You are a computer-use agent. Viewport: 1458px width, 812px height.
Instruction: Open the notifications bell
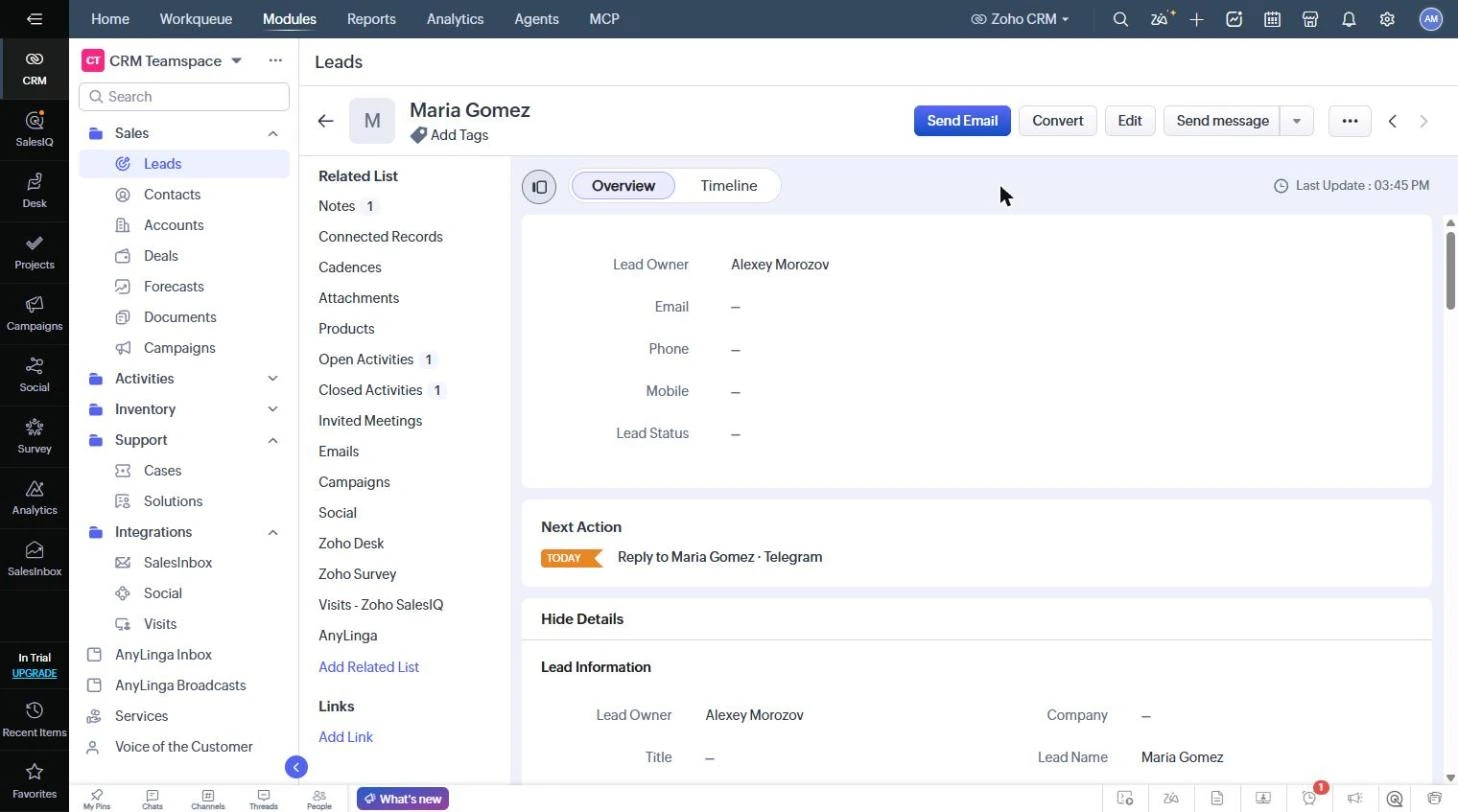pyautogui.click(x=1349, y=19)
